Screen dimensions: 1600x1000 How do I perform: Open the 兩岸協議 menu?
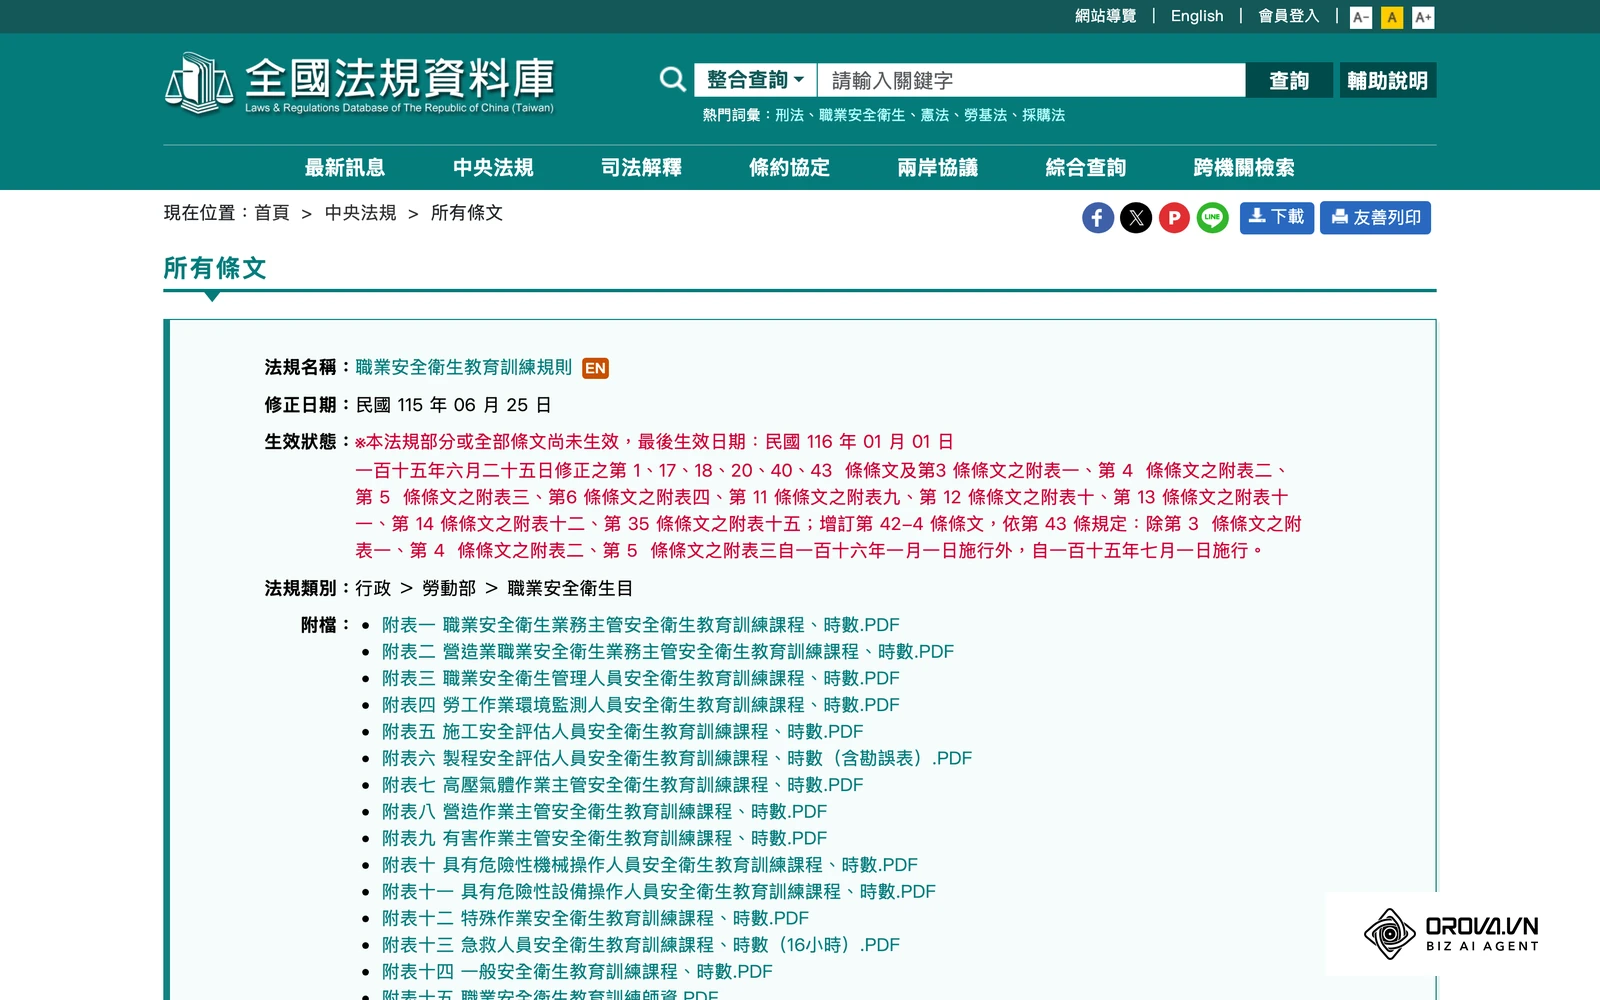[937, 167]
